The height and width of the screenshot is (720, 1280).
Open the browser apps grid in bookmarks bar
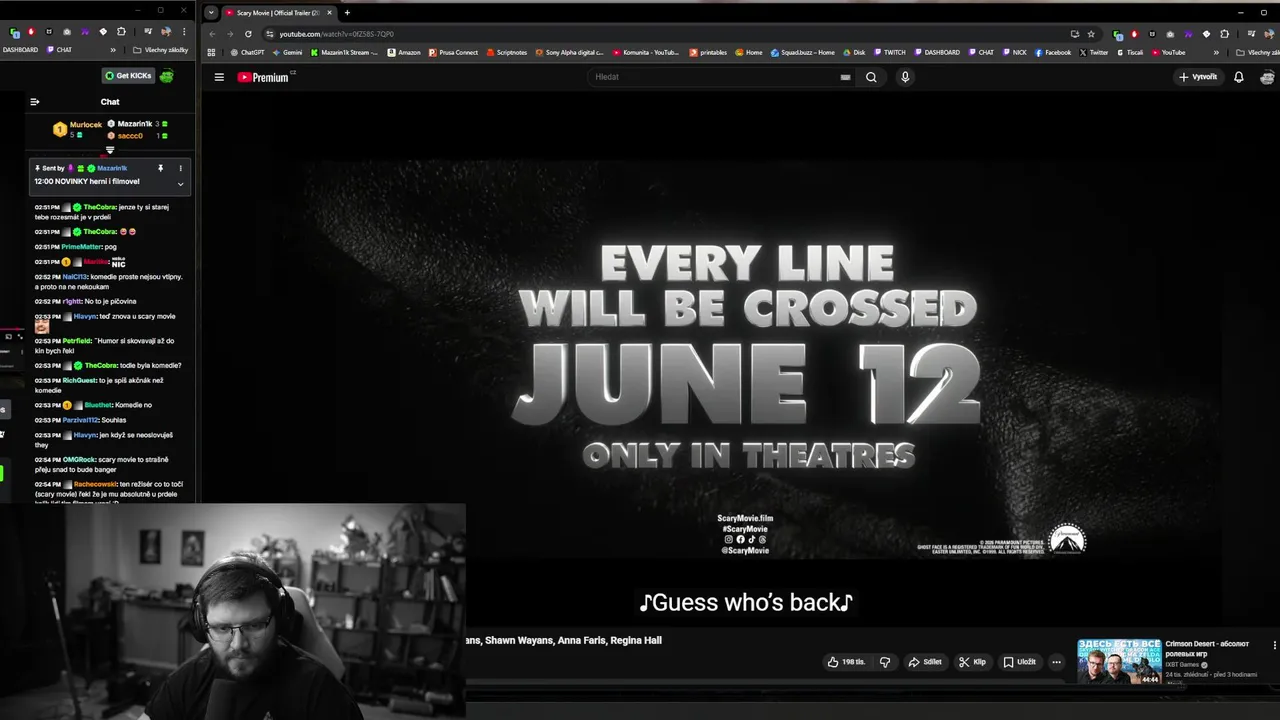pyautogui.click(x=211, y=52)
